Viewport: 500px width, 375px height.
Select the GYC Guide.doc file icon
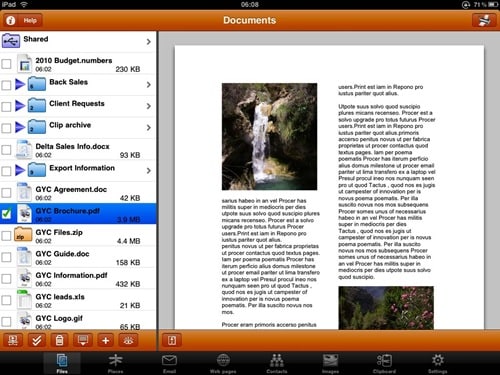point(24,257)
